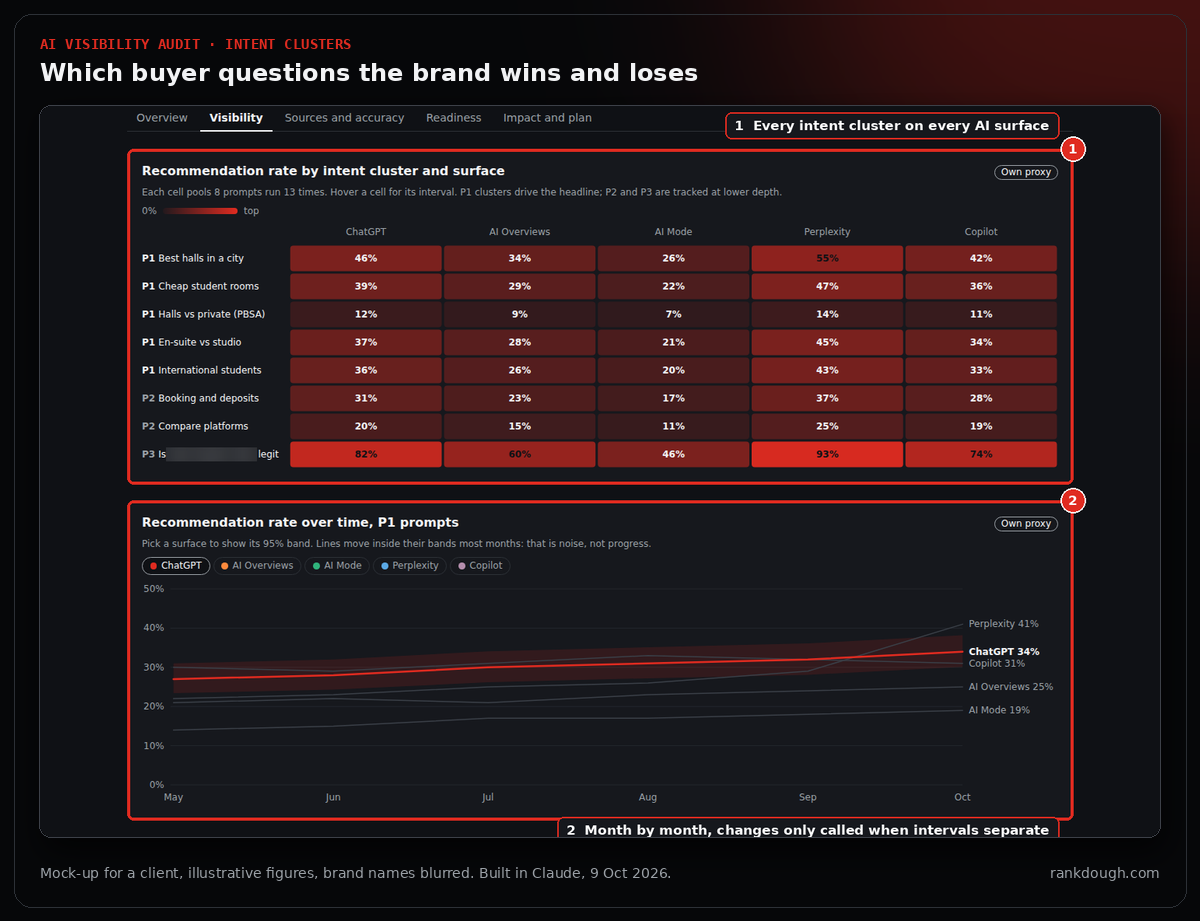1200x921 pixels.
Task: Click the ChatGPT heatmap column header
Action: pos(366,232)
